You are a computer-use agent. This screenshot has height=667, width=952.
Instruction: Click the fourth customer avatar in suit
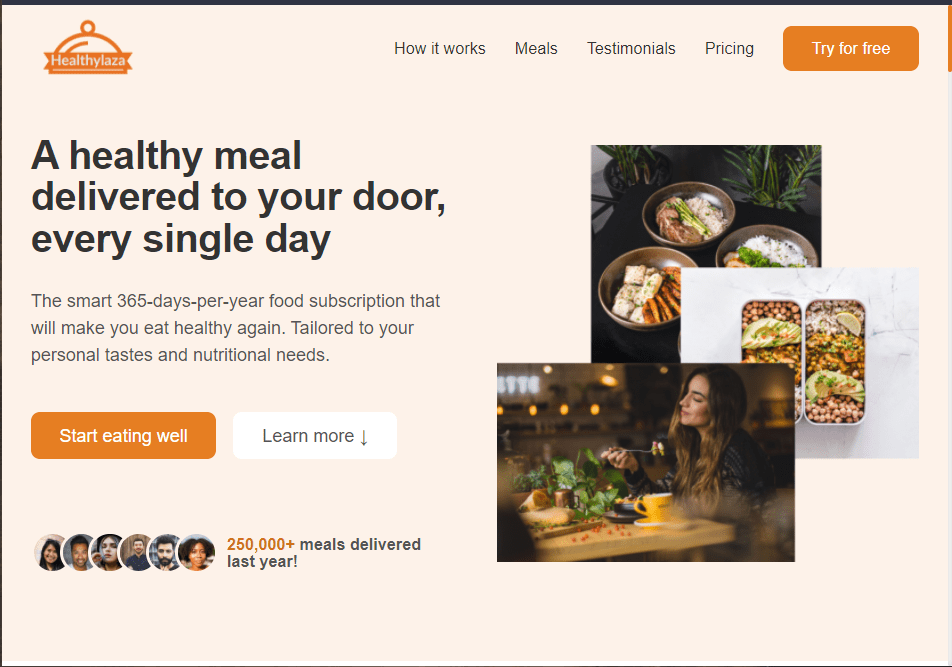138,552
